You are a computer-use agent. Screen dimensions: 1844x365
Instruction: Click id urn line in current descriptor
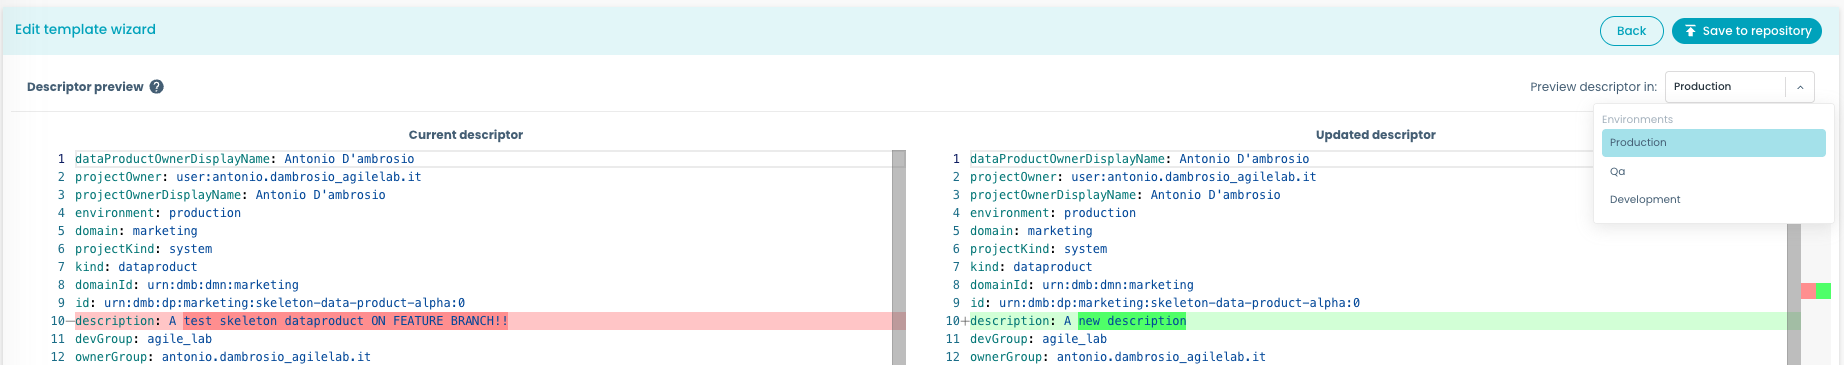270,303
